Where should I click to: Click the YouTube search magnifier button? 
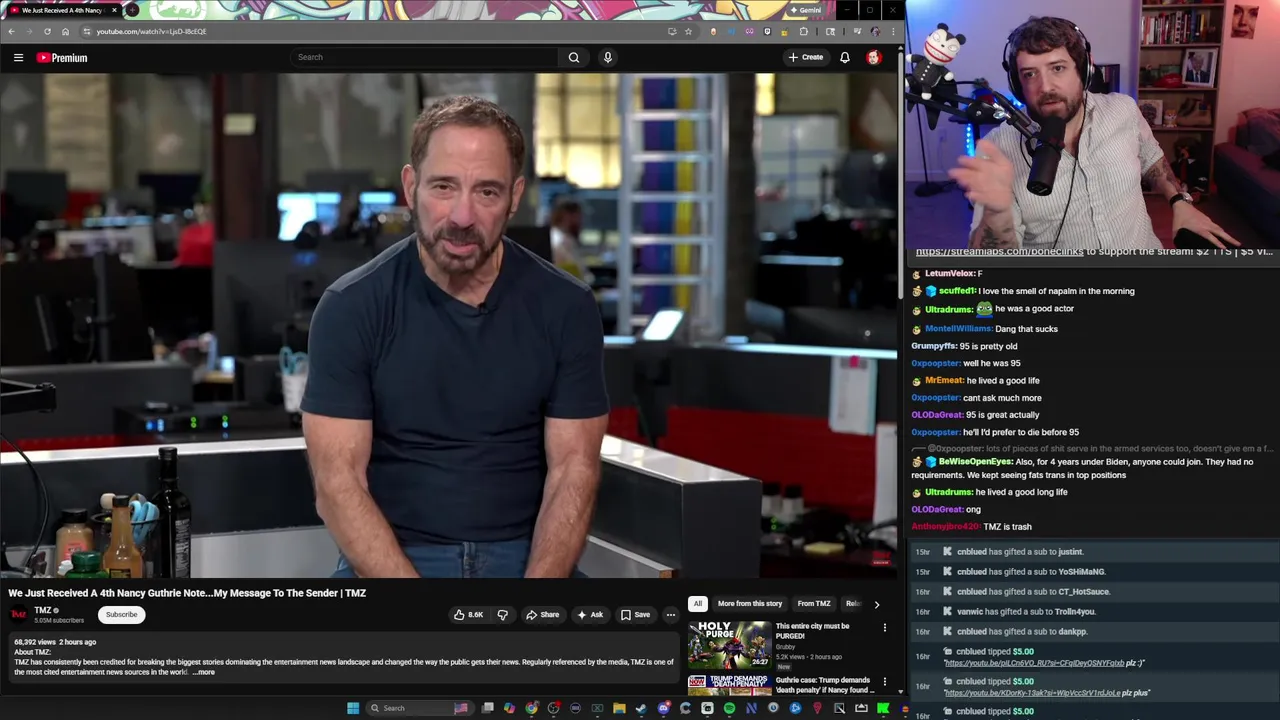tap(574, 57)
